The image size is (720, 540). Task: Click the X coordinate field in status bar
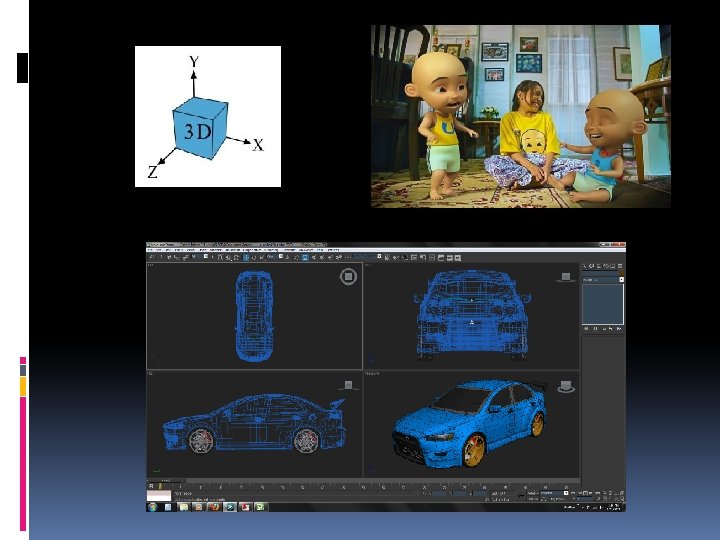point(439,494)
